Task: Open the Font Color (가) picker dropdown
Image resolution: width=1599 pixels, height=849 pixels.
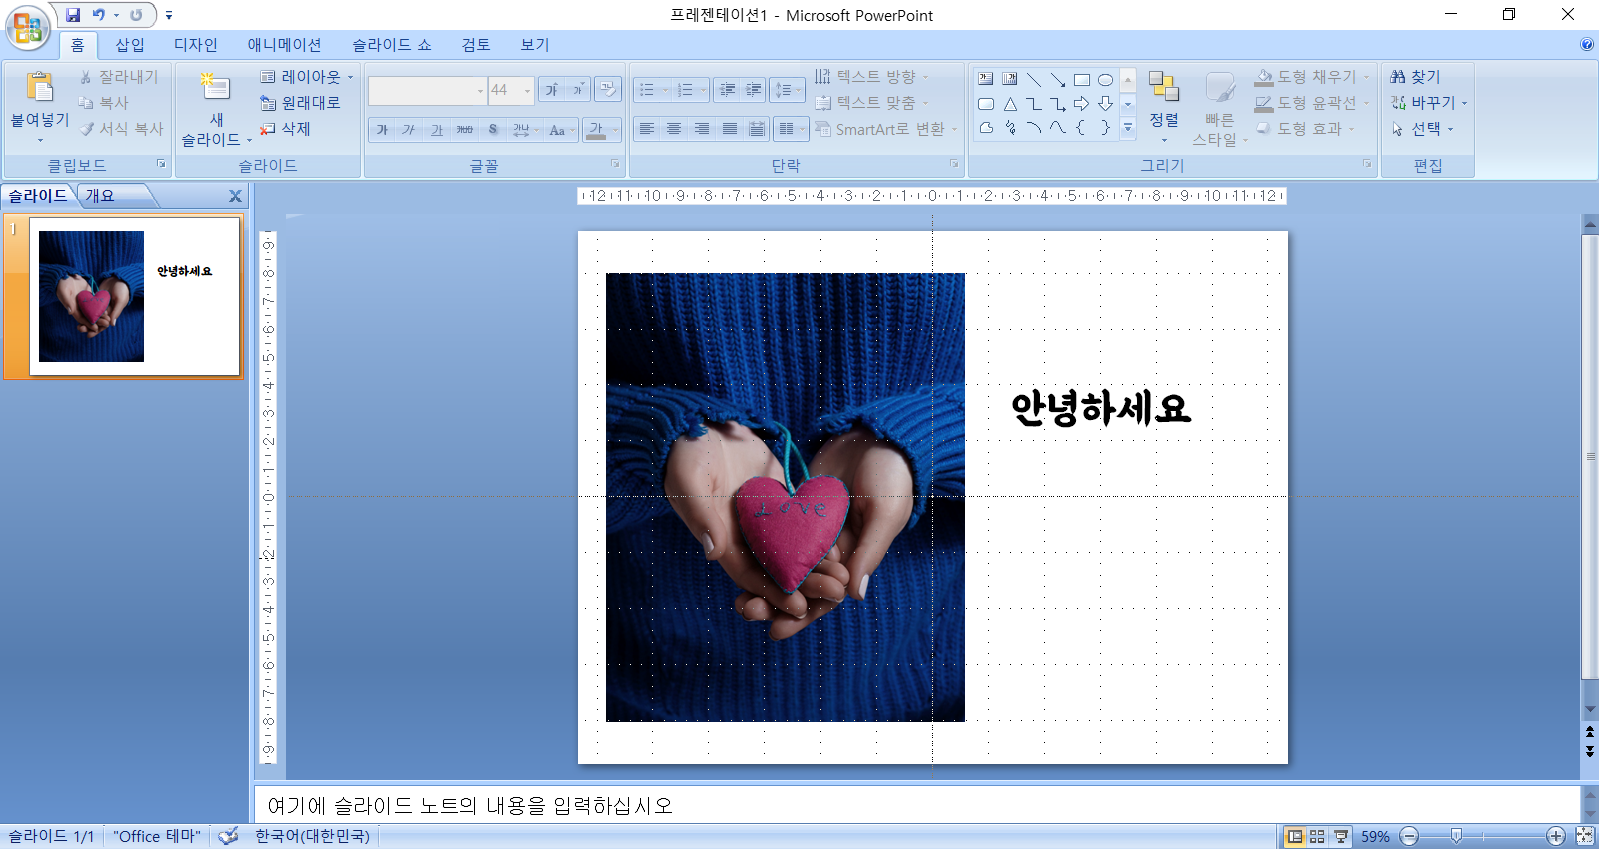Action: pyautogui.click(x=615, y=130)
